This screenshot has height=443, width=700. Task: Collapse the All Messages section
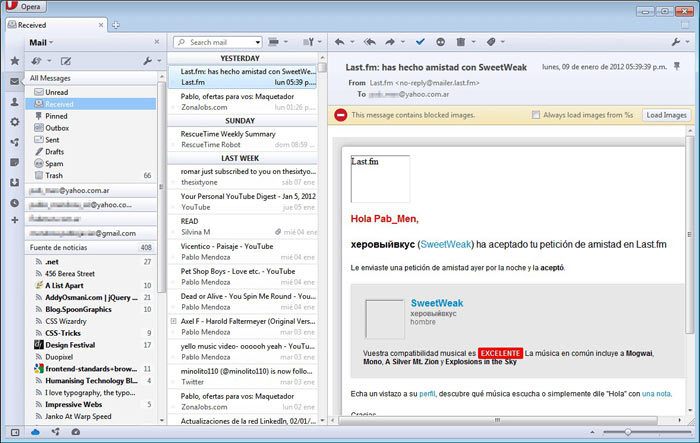point(91,78)
